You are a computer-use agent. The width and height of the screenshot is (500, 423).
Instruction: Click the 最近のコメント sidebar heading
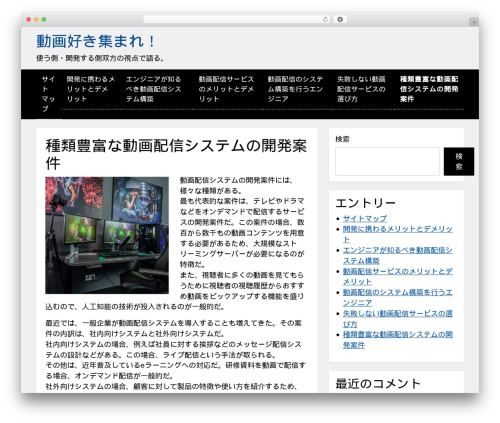(378, 384)
